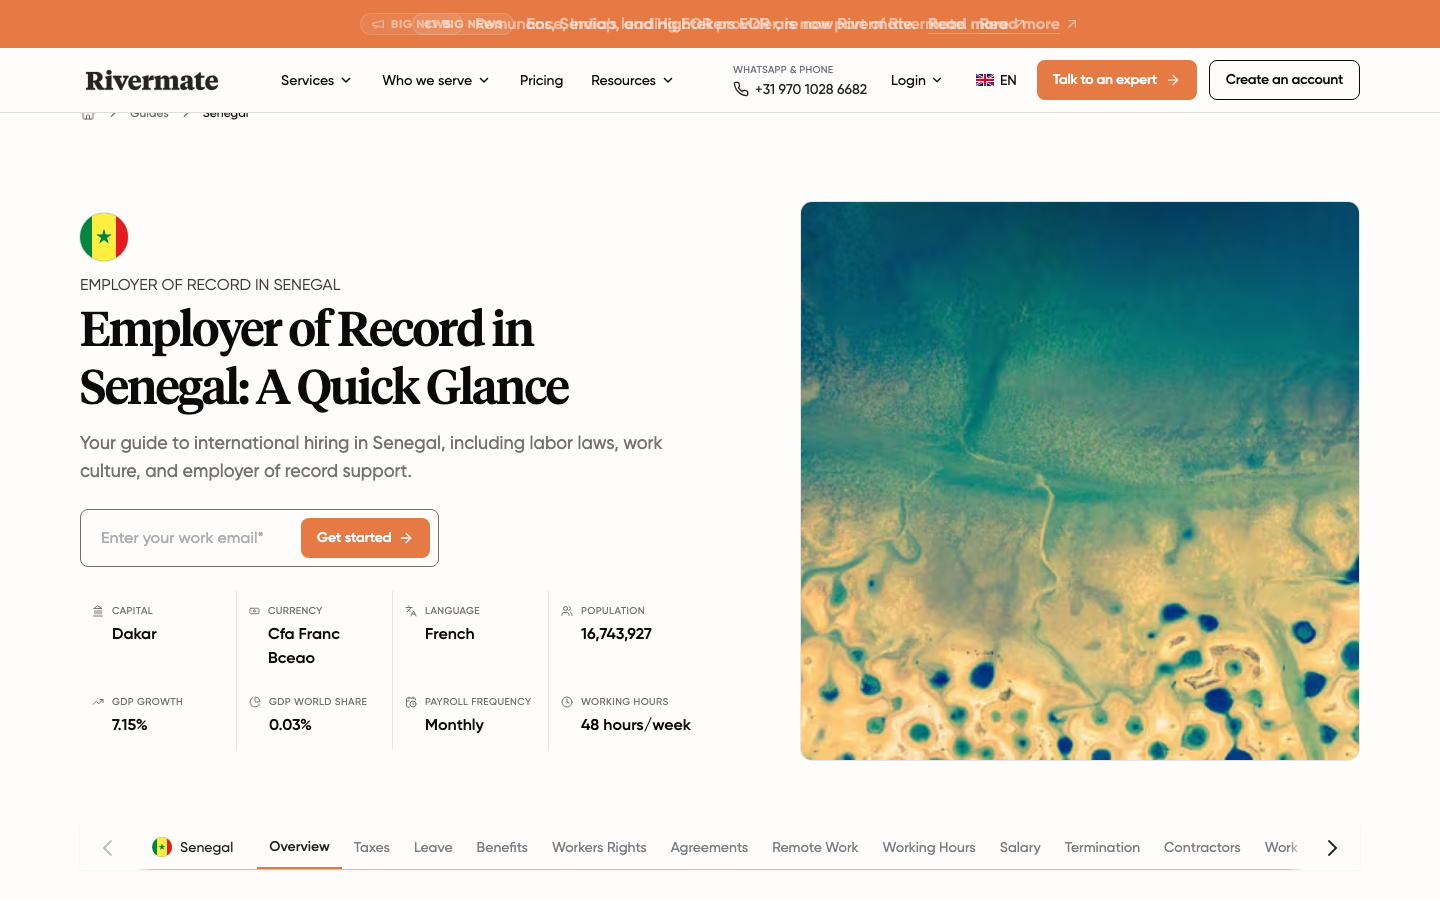This screenshot has height=900, width=1440.
Task: Switch to the Contractors tab
Action: coord(1202,847)
